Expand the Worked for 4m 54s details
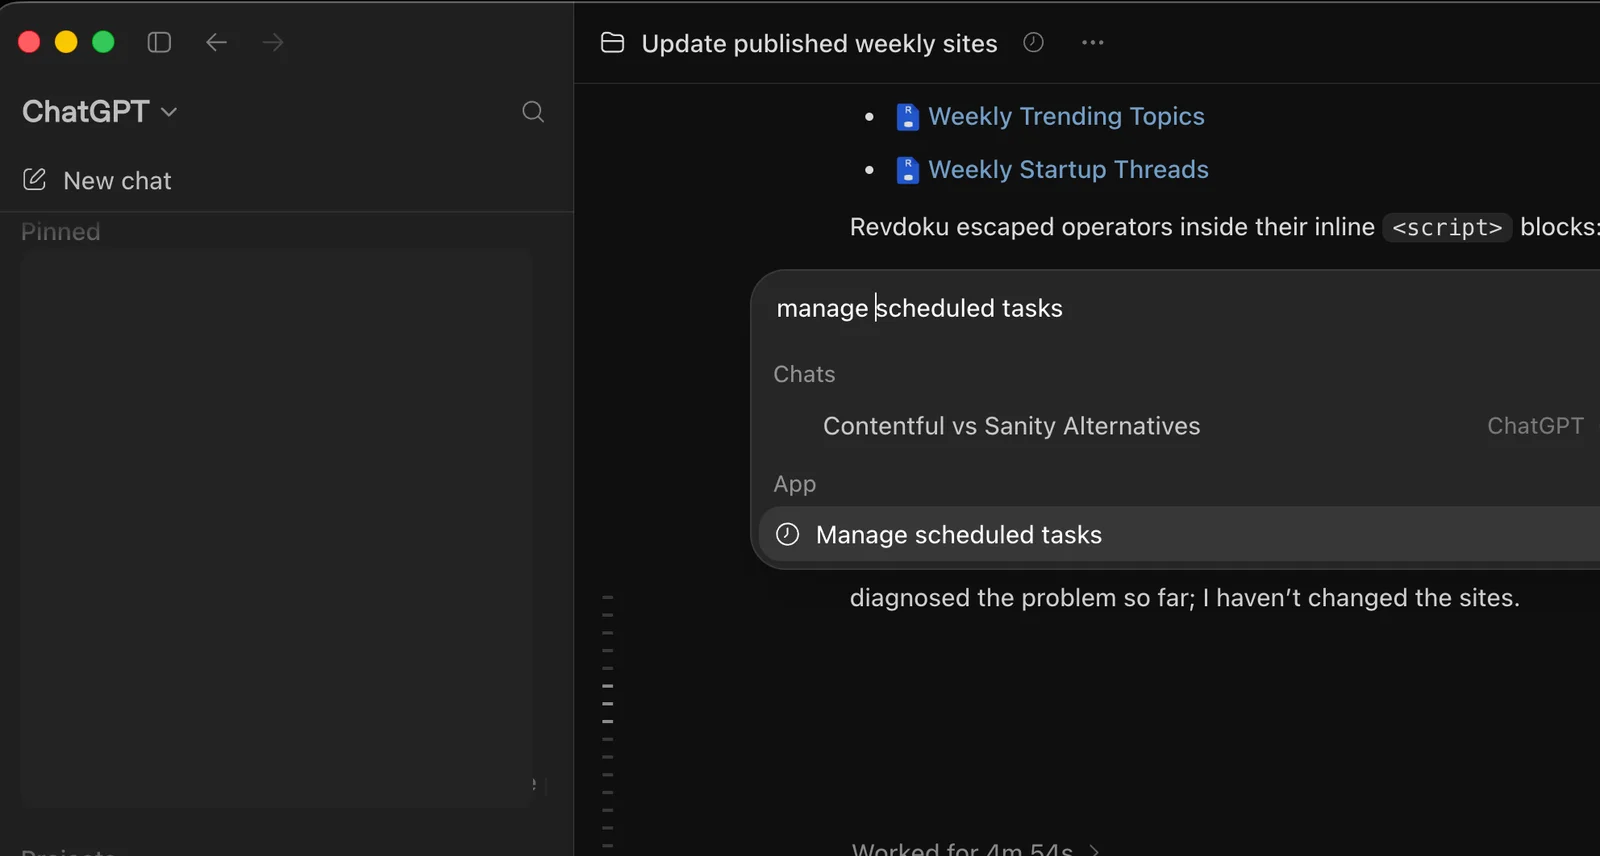The image size is (1600, 856). click(975, 849)
